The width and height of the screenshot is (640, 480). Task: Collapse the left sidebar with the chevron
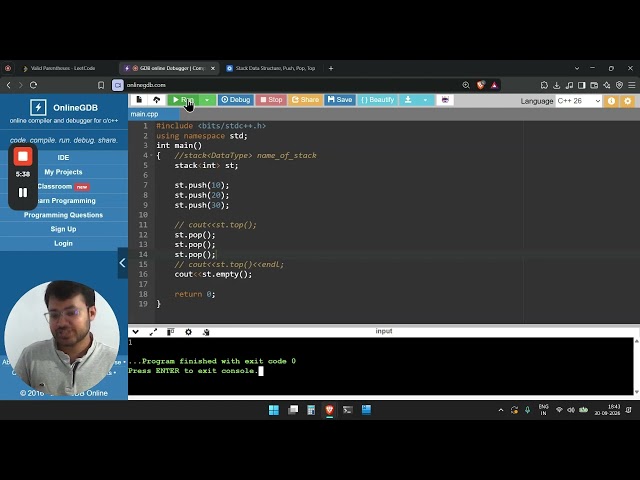tap(122, 263)
